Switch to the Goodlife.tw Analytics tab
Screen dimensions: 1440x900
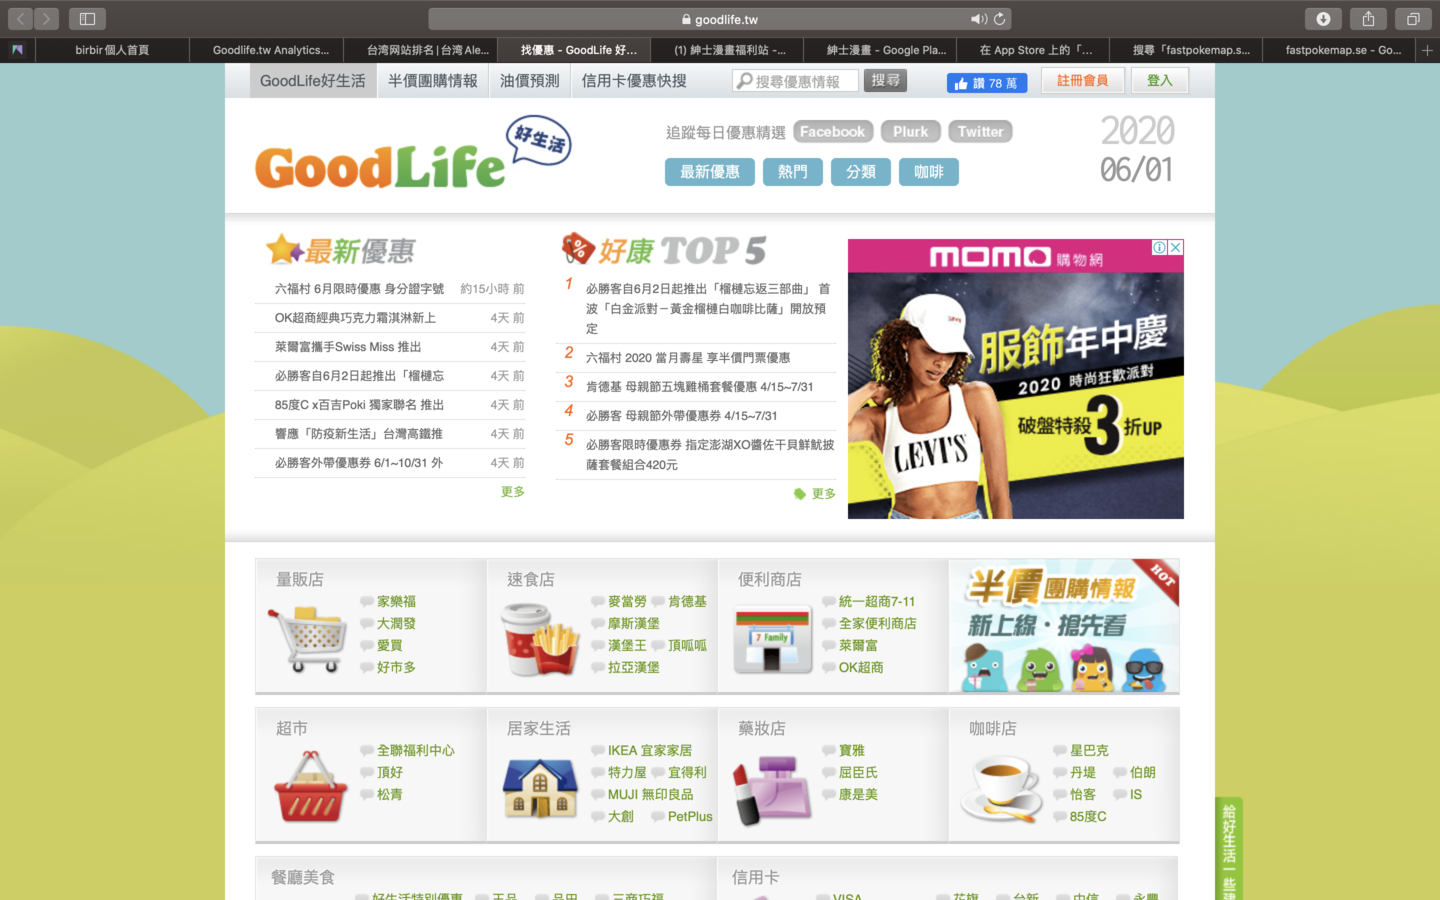point(270,50)
